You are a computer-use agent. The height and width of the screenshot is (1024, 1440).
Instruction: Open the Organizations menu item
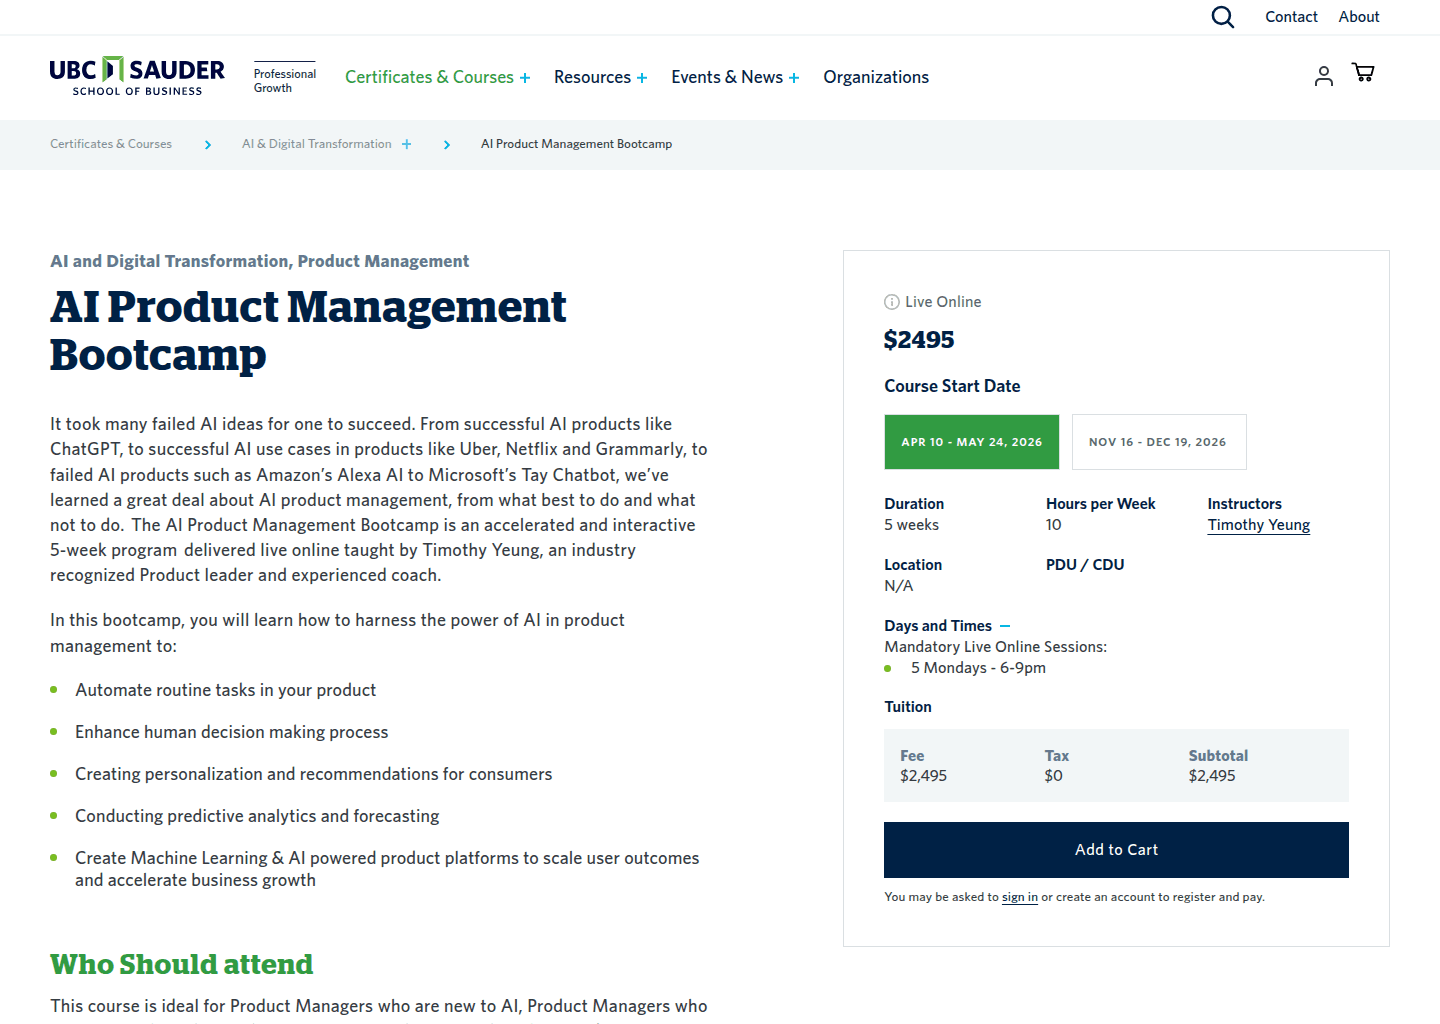click(875, 76)
